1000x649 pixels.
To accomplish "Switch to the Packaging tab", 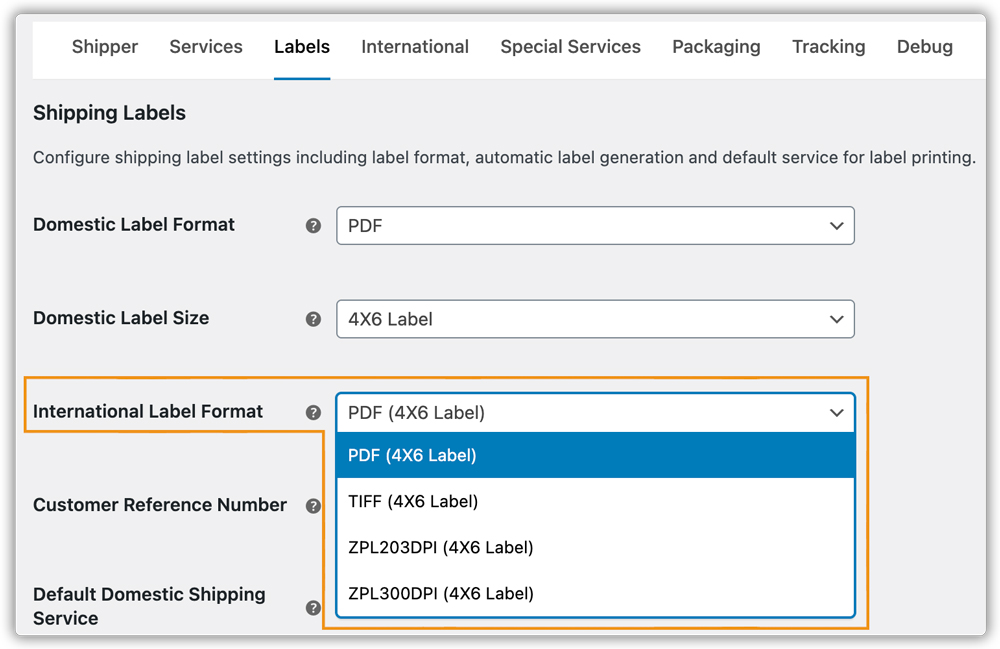I will click(x=716, y=47).
